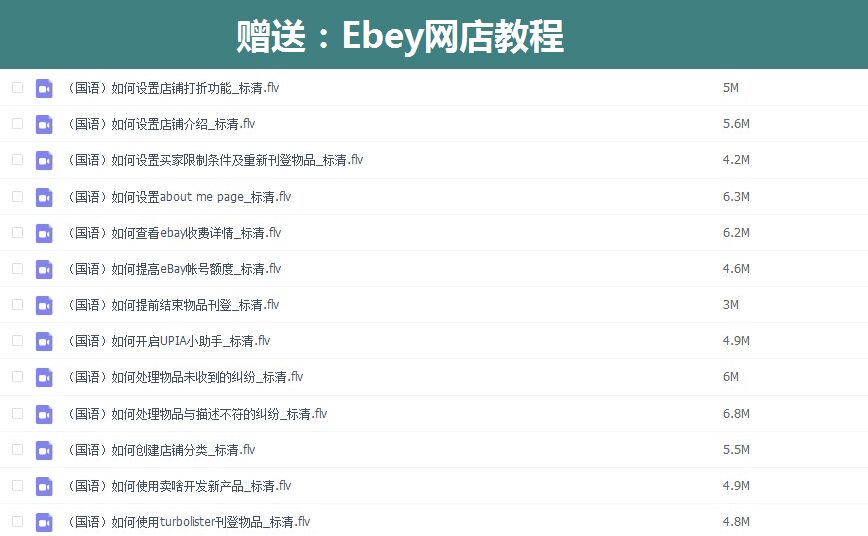Click size value 6.8M

[x=736, y=414]
